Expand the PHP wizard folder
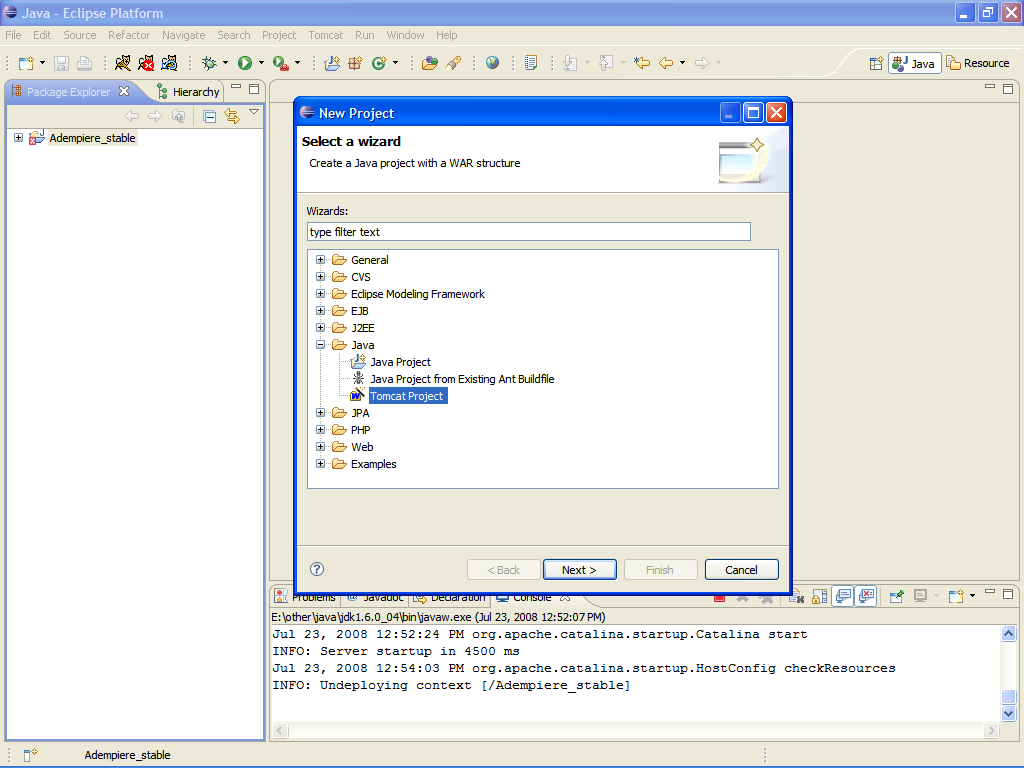This screenshot has width=1024, height=768. pyautogui.click(x=321, y=430)
